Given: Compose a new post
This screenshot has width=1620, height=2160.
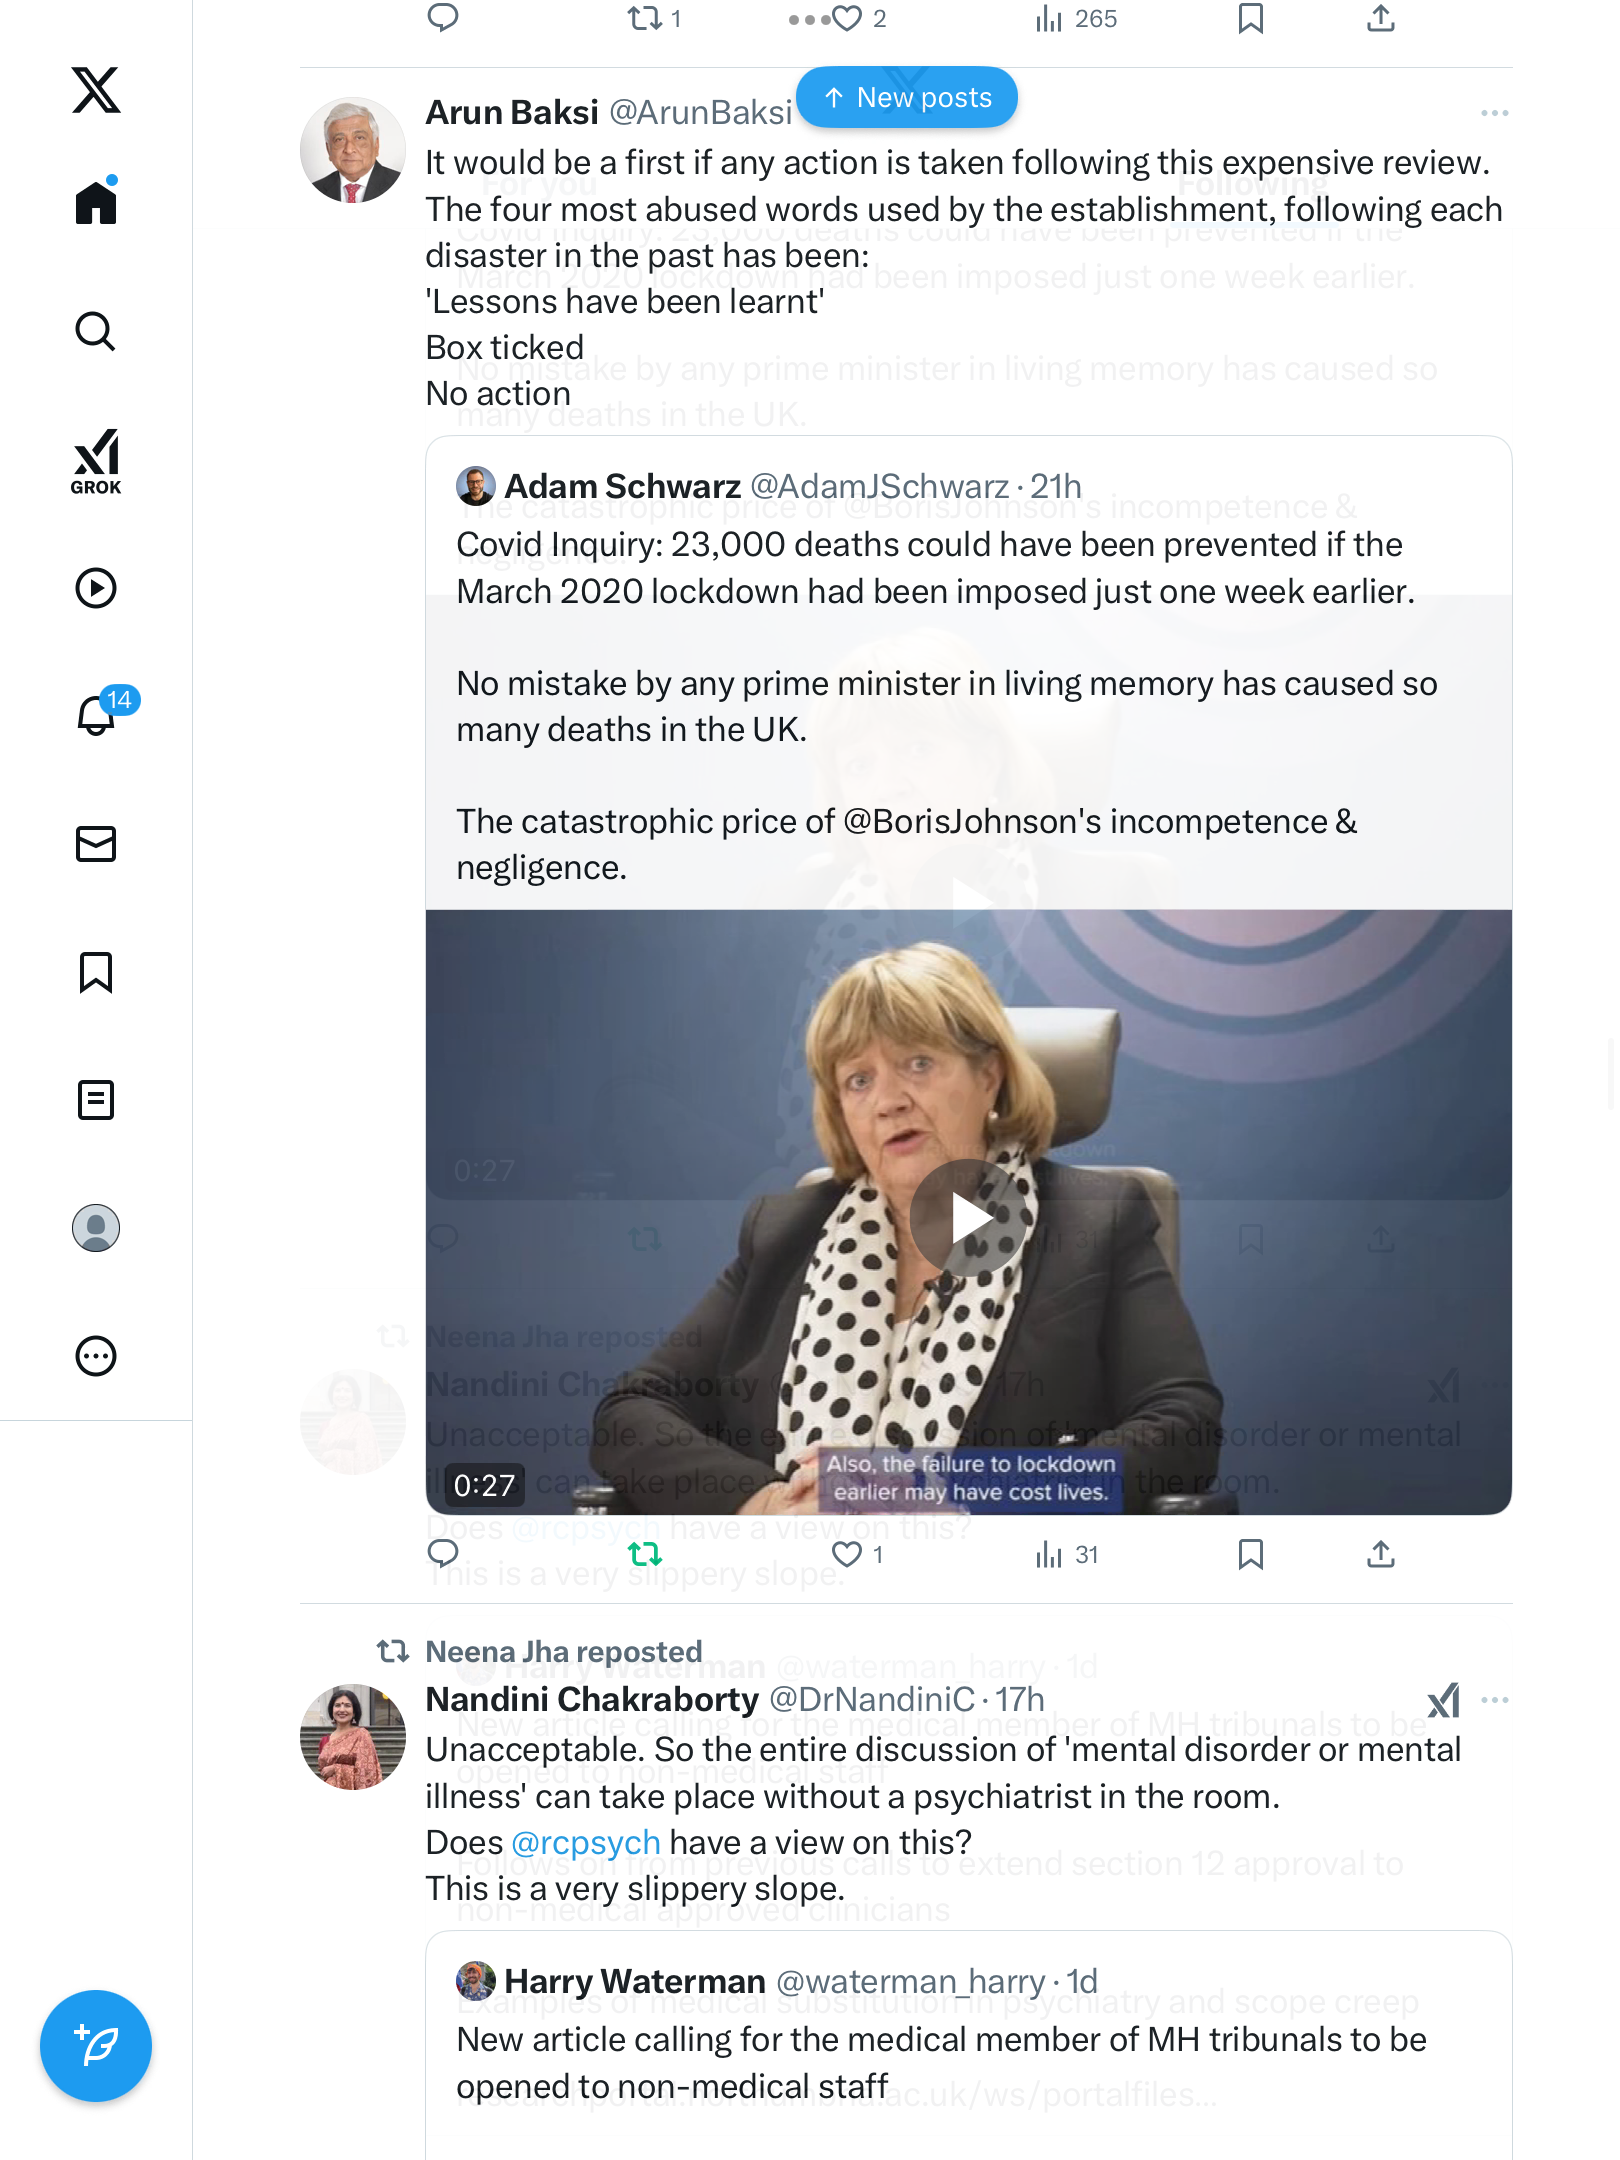Looking at the screenshot, I should point(96,2045).
